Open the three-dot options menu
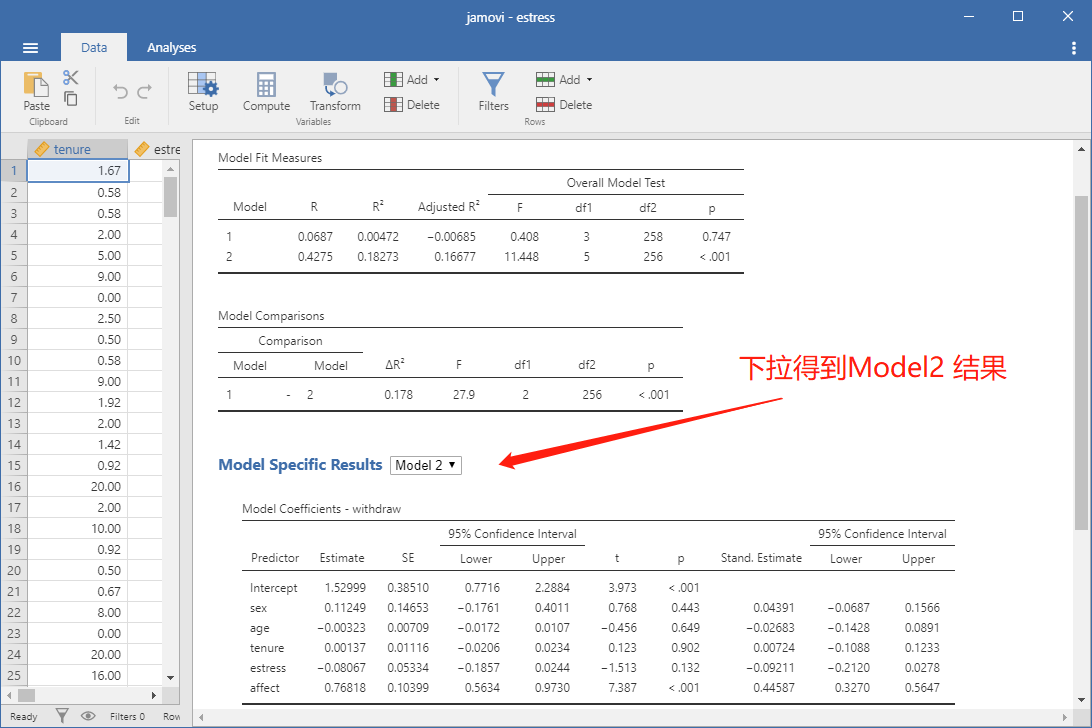Screen dimensions: 1092x728 (1073, 48)
